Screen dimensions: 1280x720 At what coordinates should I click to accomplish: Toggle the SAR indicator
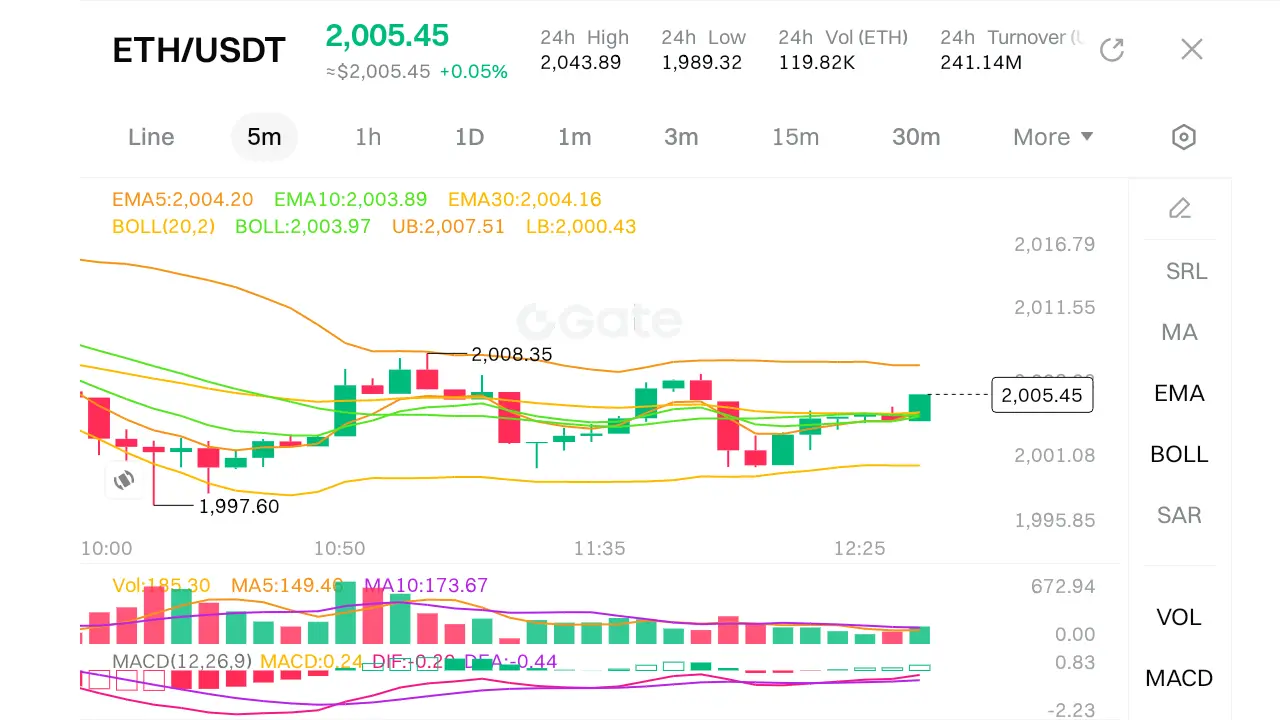point(1180,515)
